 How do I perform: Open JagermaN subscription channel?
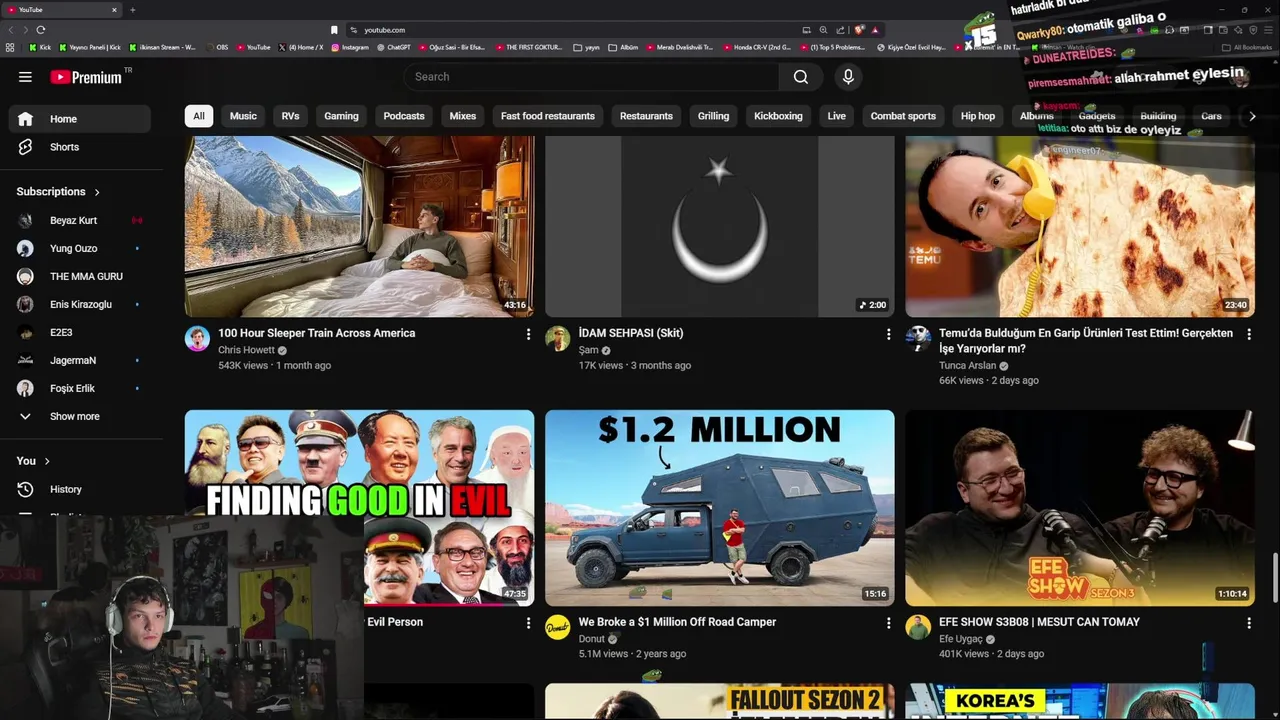click(80, 360)
